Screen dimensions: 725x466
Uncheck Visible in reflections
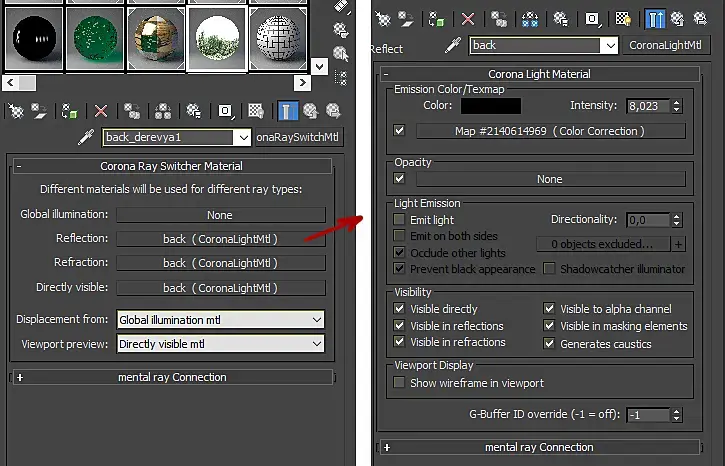click(399, 325)
